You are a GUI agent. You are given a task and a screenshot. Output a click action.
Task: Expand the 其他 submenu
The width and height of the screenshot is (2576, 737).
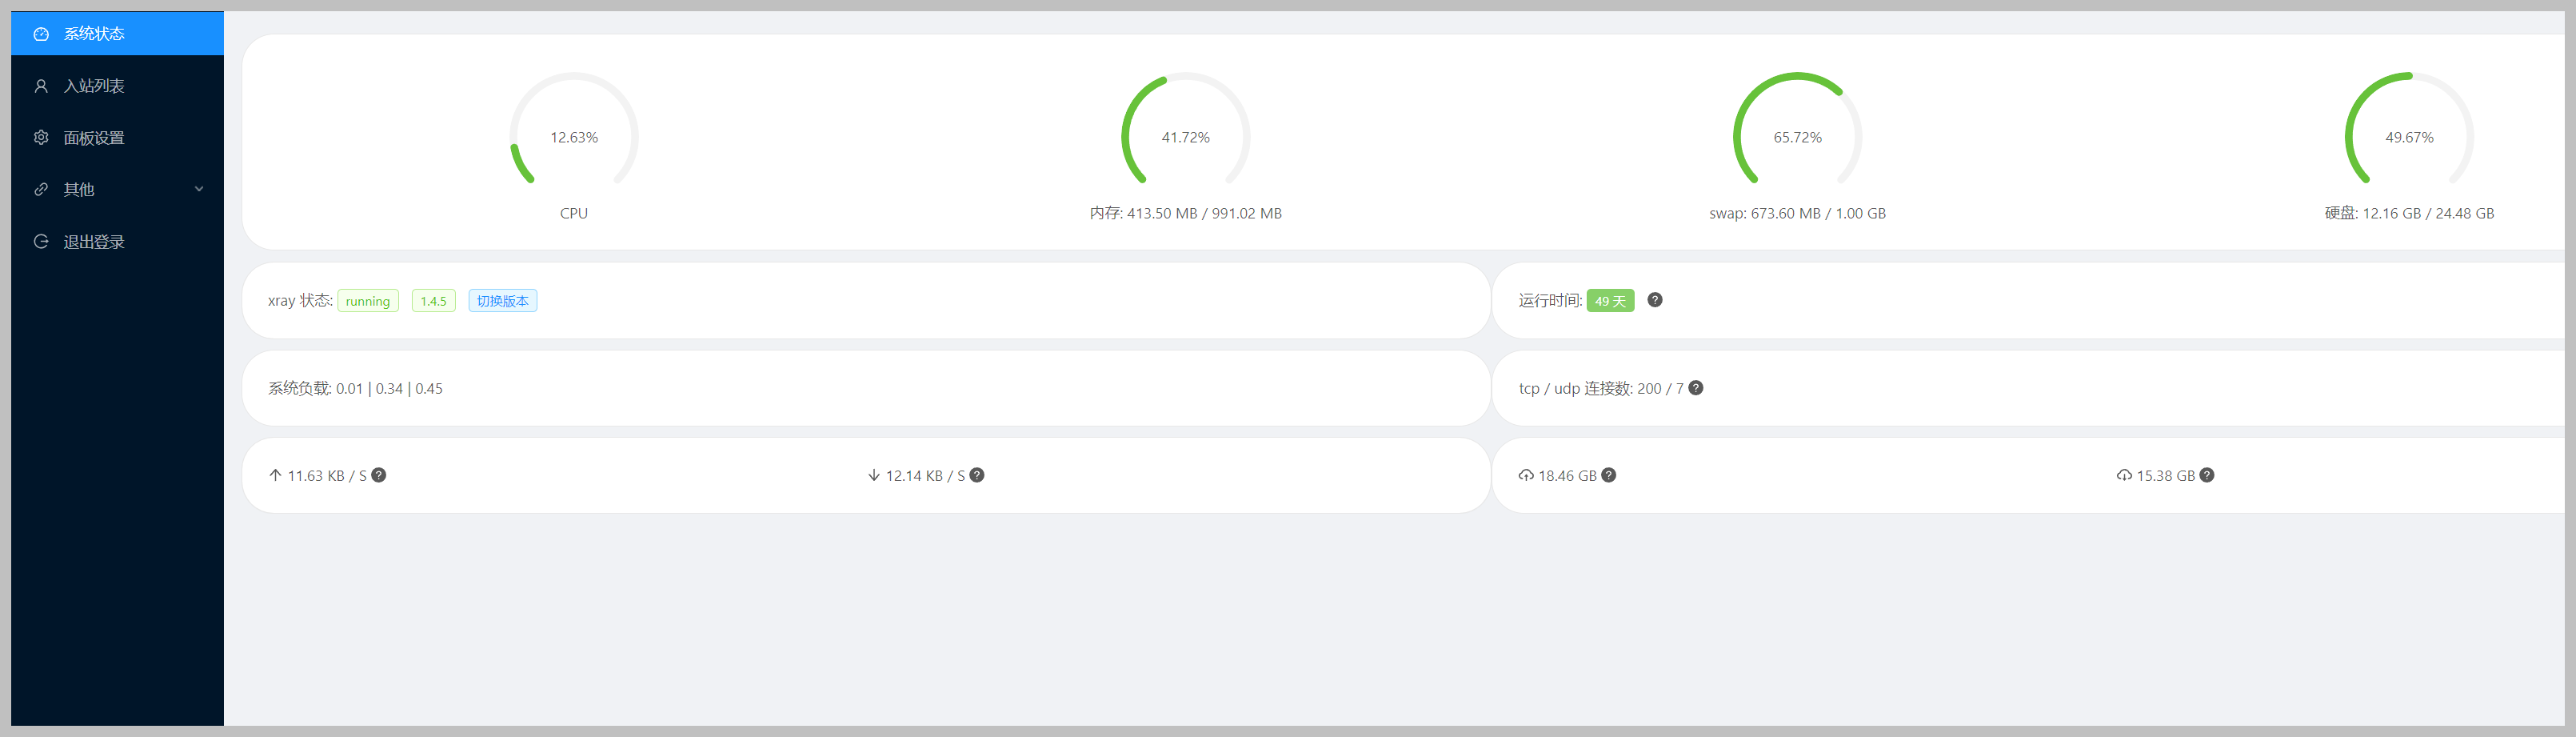tap(117, 189)
